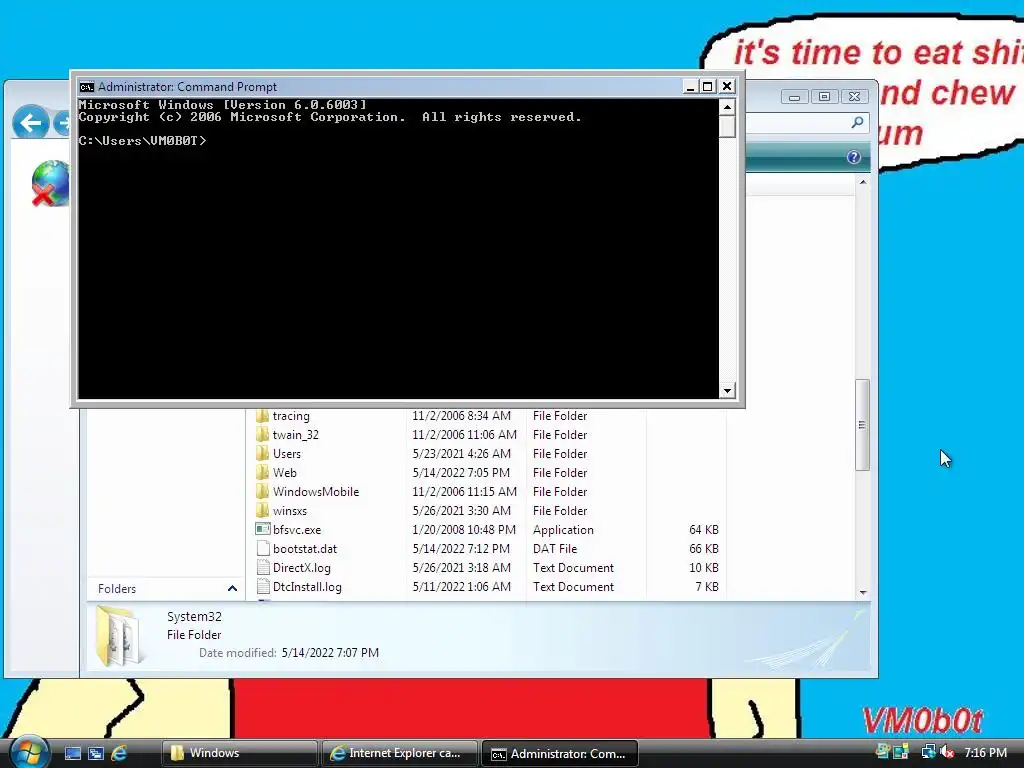The width and height of the screenshot is (1024, 768).
Task: Click Switch between windows quick launch icon
Action: pyautogui.click(x=95, y=753)
